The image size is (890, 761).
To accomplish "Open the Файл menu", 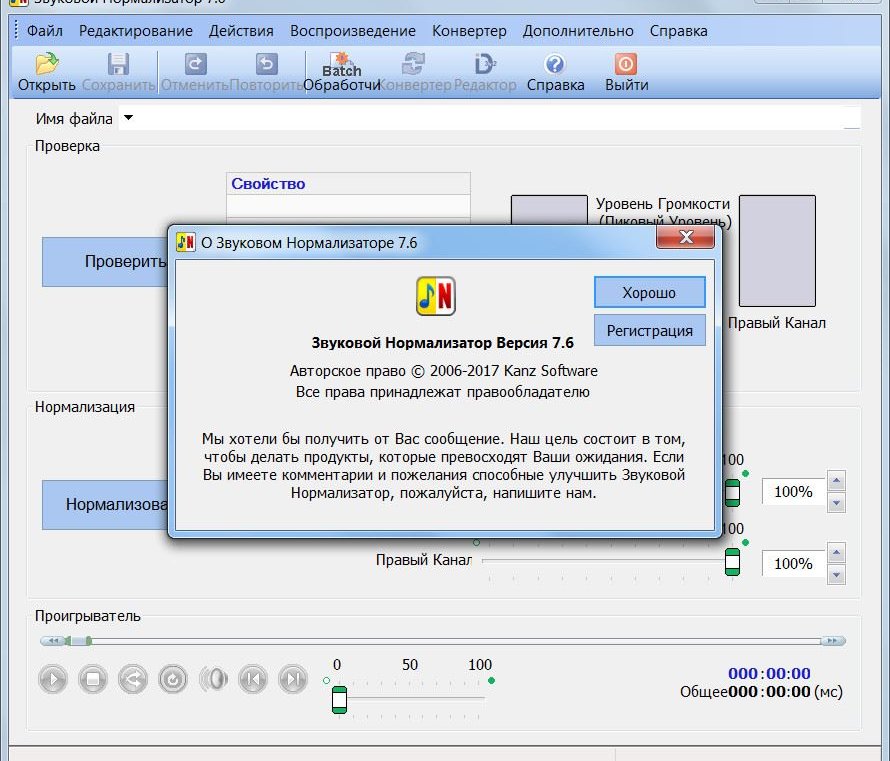I will 45,31.
